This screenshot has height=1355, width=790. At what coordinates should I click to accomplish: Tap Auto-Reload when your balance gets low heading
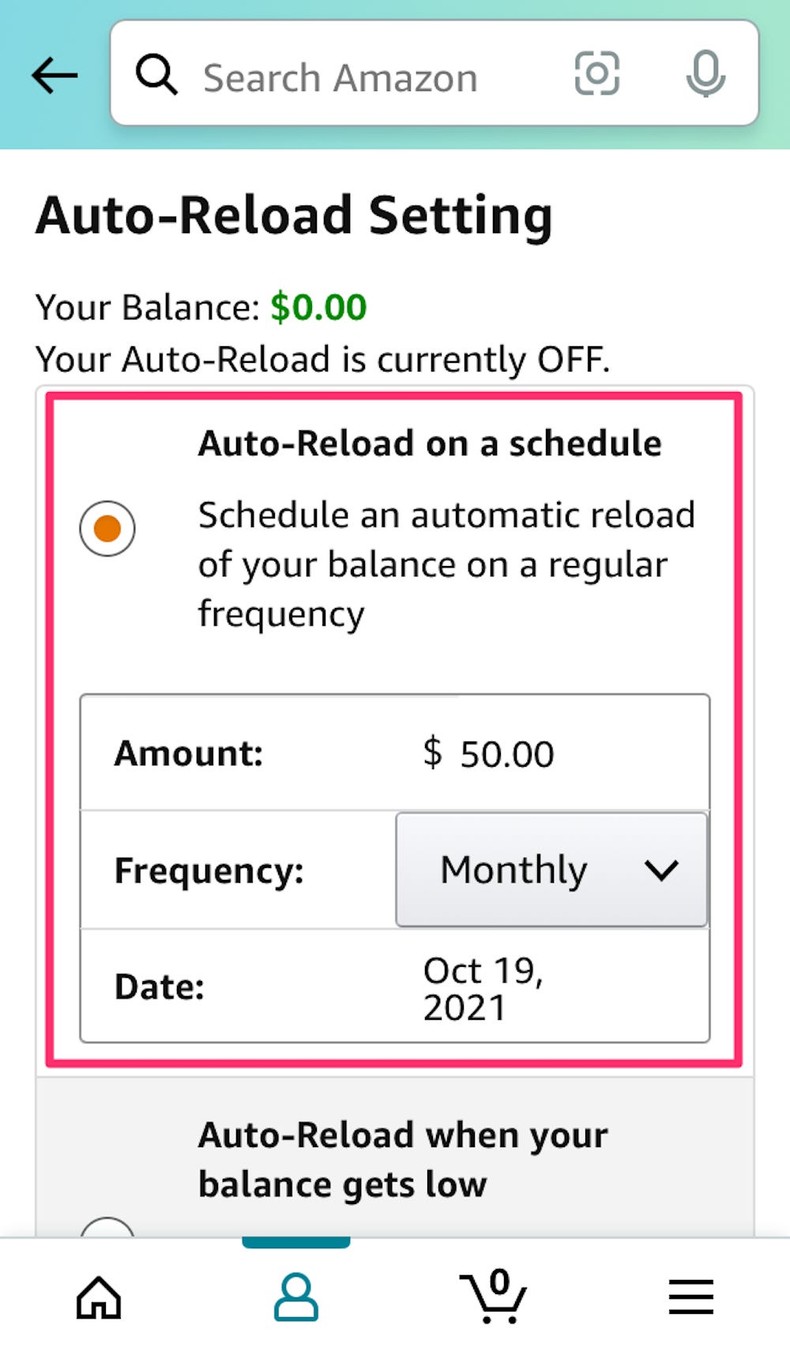coord(402,1160)
